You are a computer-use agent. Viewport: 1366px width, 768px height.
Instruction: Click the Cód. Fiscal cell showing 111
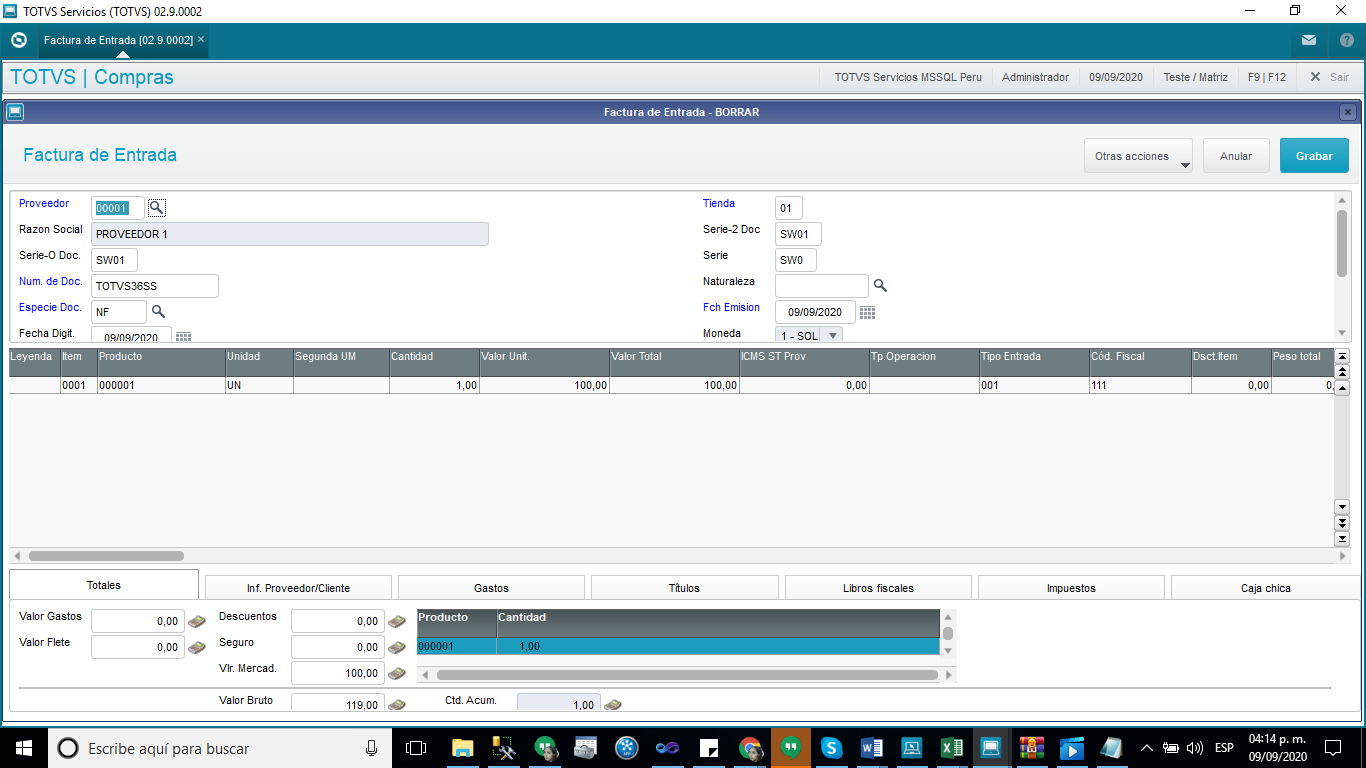[1140, 385]
